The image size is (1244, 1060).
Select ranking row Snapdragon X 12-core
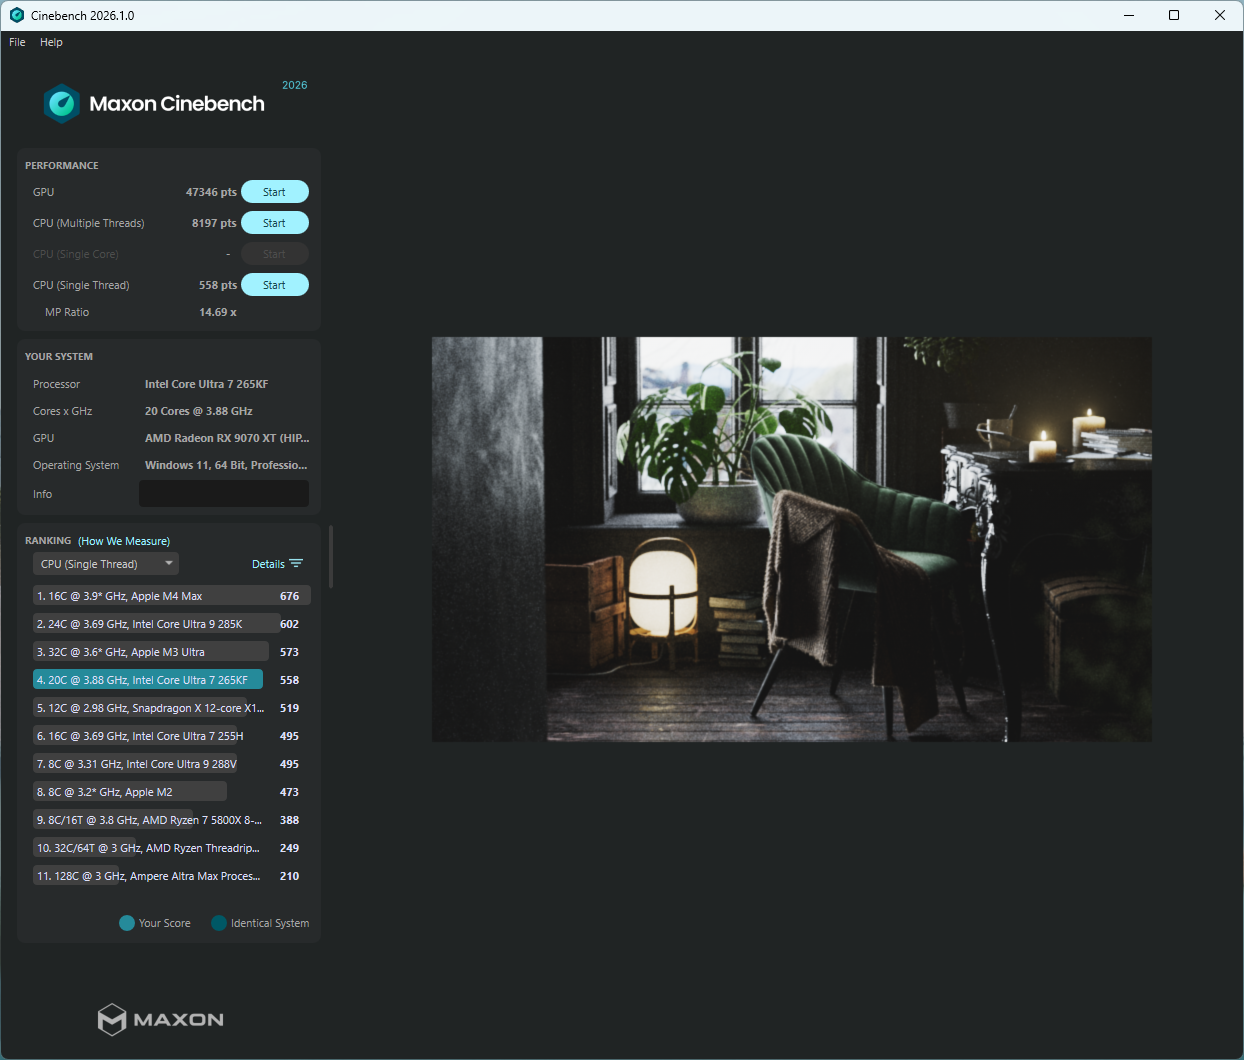tap(172, 708)
